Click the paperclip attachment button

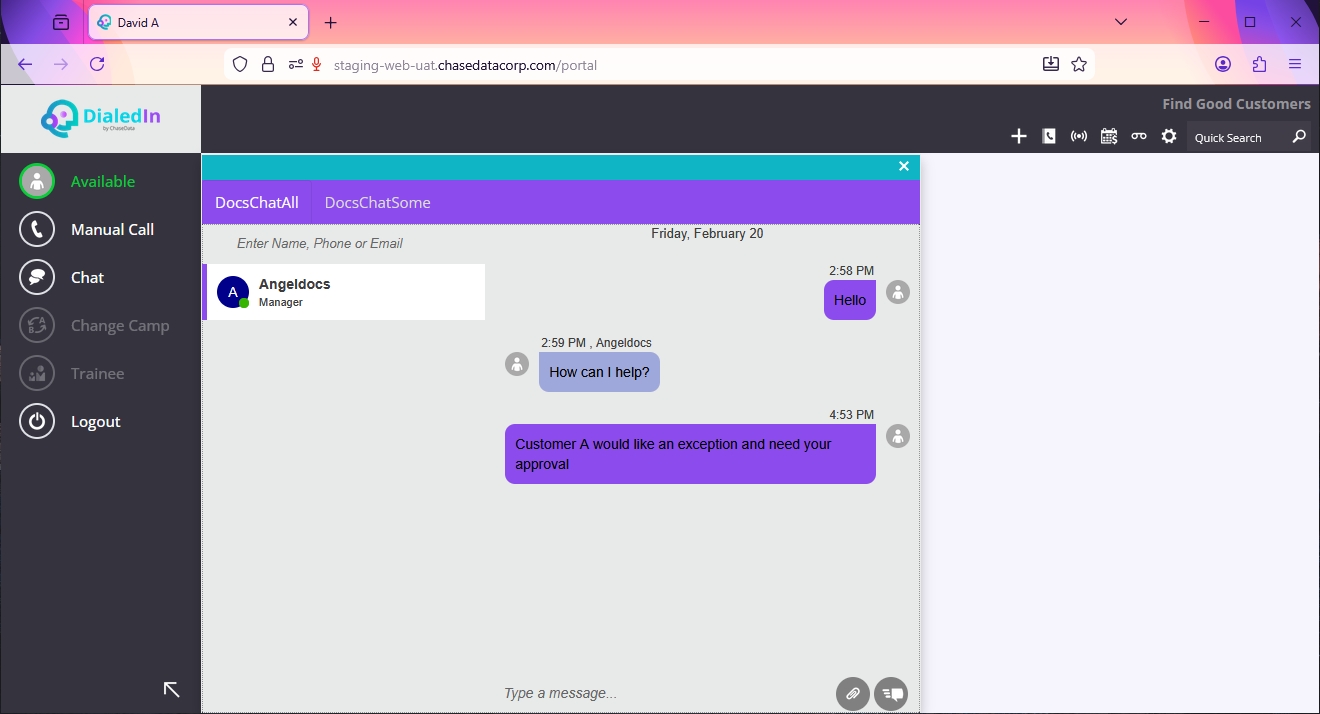853,693
